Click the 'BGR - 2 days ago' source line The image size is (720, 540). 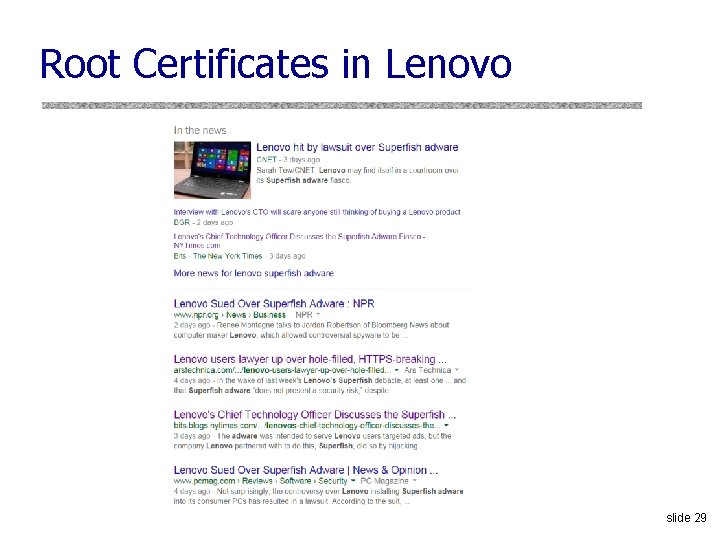point(203,222)
